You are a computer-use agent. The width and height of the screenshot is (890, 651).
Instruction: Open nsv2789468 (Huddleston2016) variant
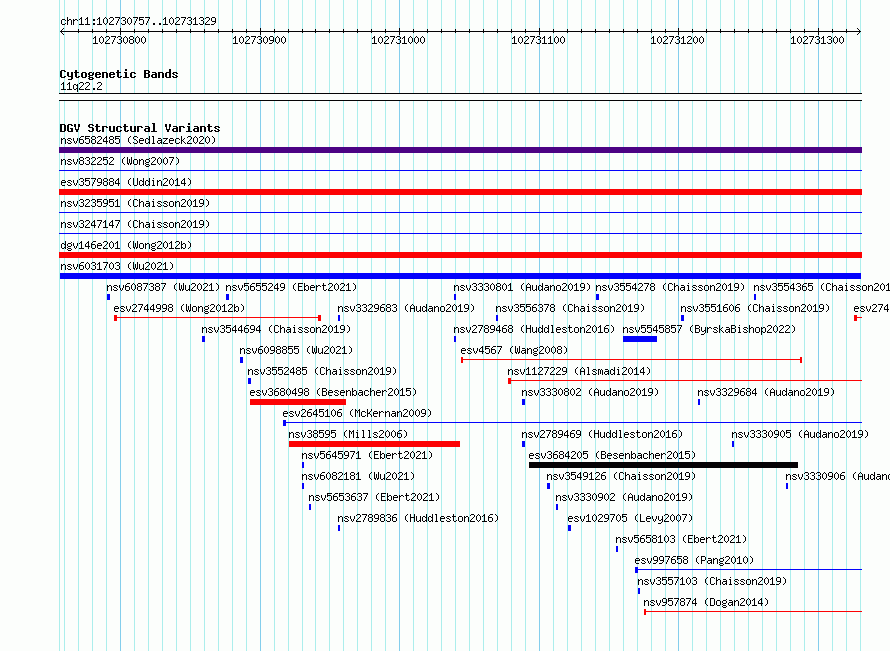pyautogui.click(x=534, y=329)
